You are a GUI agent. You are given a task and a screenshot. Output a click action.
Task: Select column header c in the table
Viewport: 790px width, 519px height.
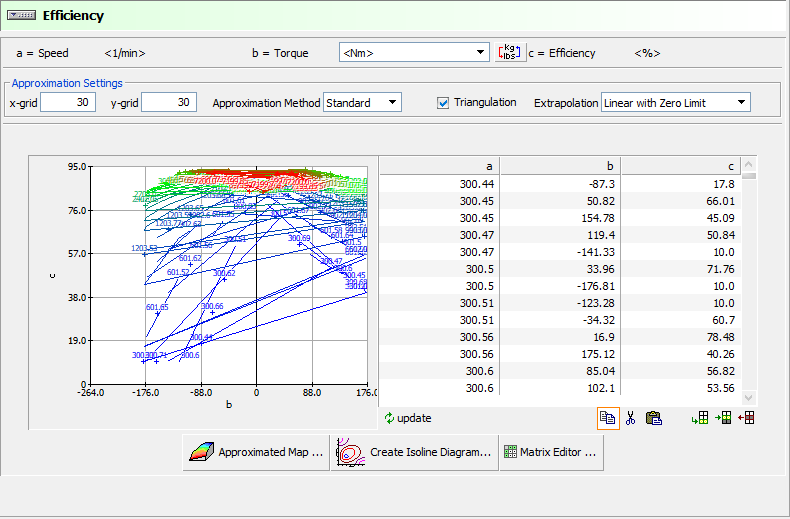coord(680,166)
